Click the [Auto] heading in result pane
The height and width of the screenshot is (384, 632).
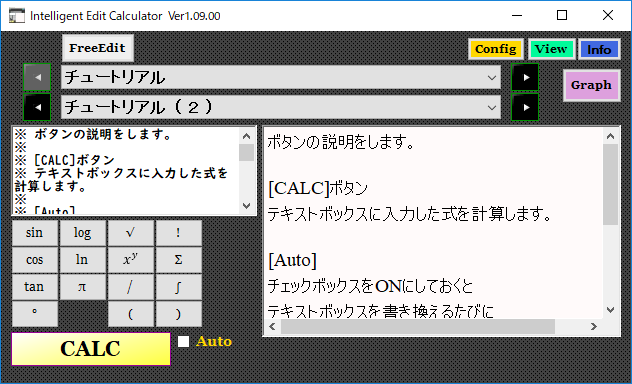[x=292, y=260]
